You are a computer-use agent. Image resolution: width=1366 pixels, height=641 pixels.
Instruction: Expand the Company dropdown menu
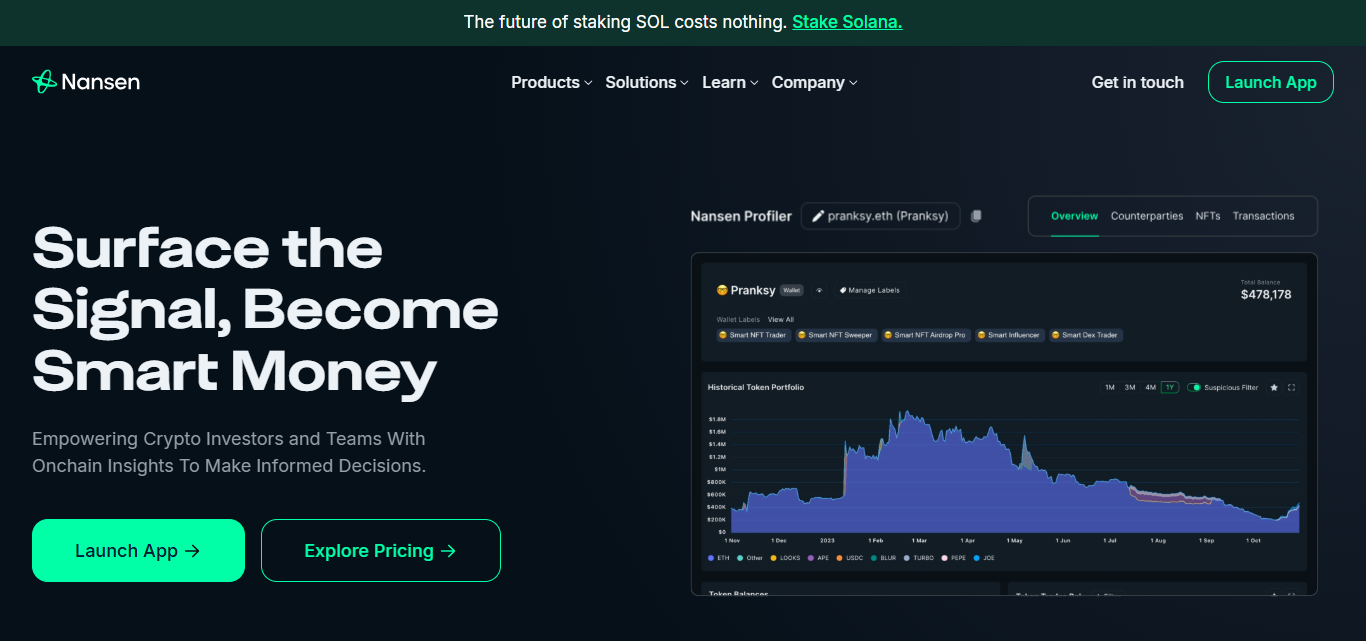click(814, 82)
